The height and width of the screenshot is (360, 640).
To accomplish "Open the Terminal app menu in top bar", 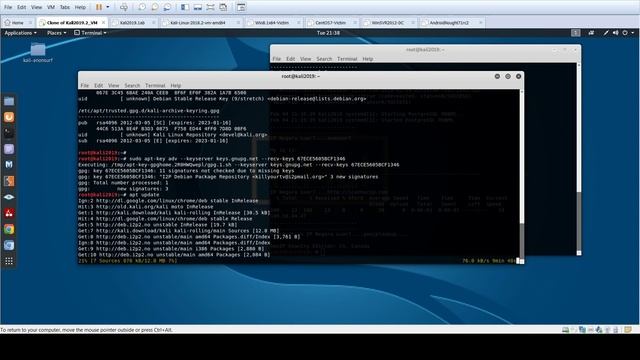I will (x=90, y=33).
